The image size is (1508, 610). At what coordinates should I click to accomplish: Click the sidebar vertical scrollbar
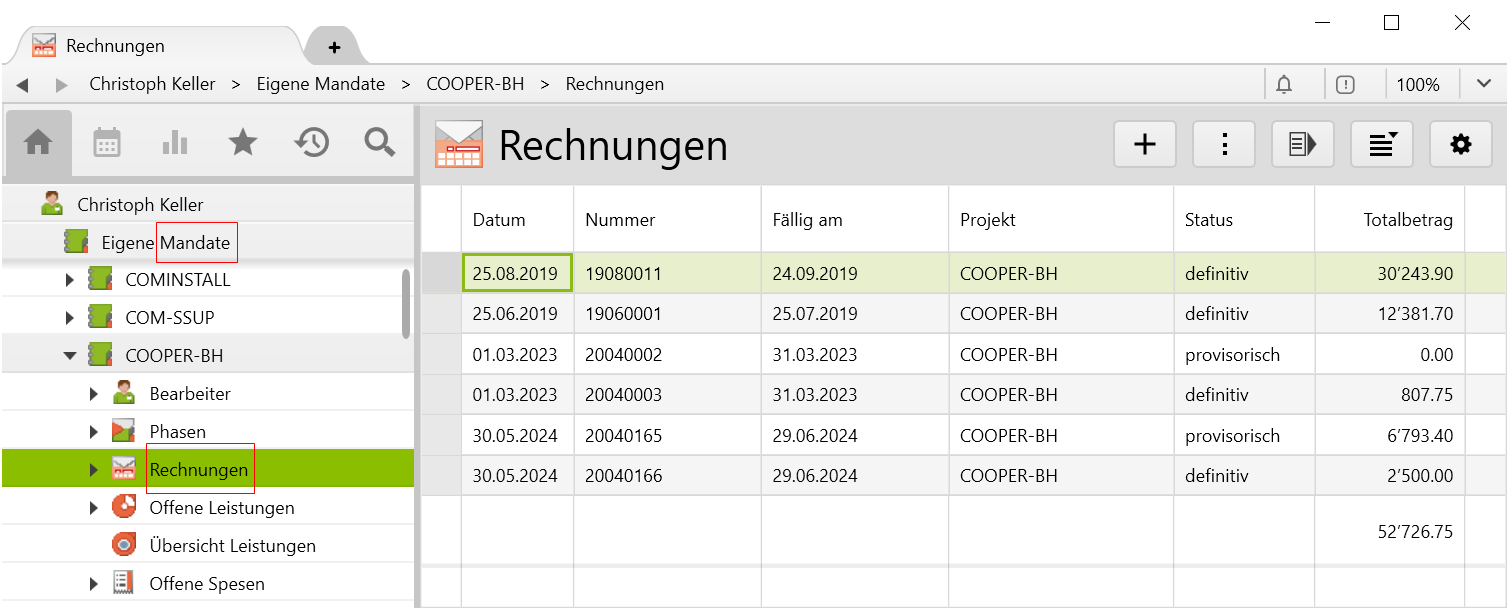(406, 304)
